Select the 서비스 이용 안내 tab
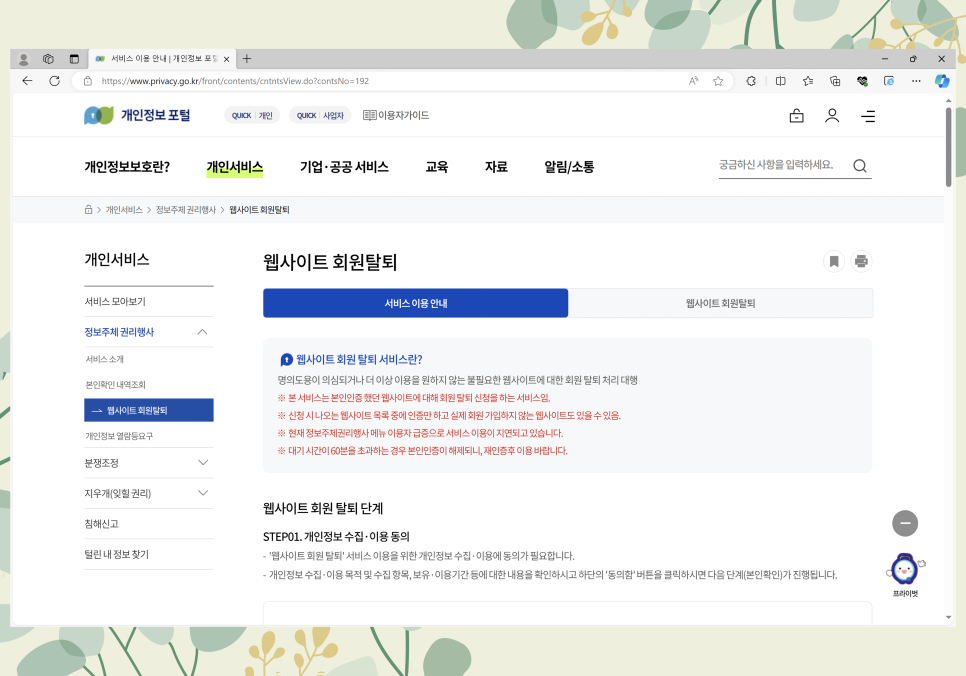The height and width of the screenshot is (676, 966). [x=416, y=303]
